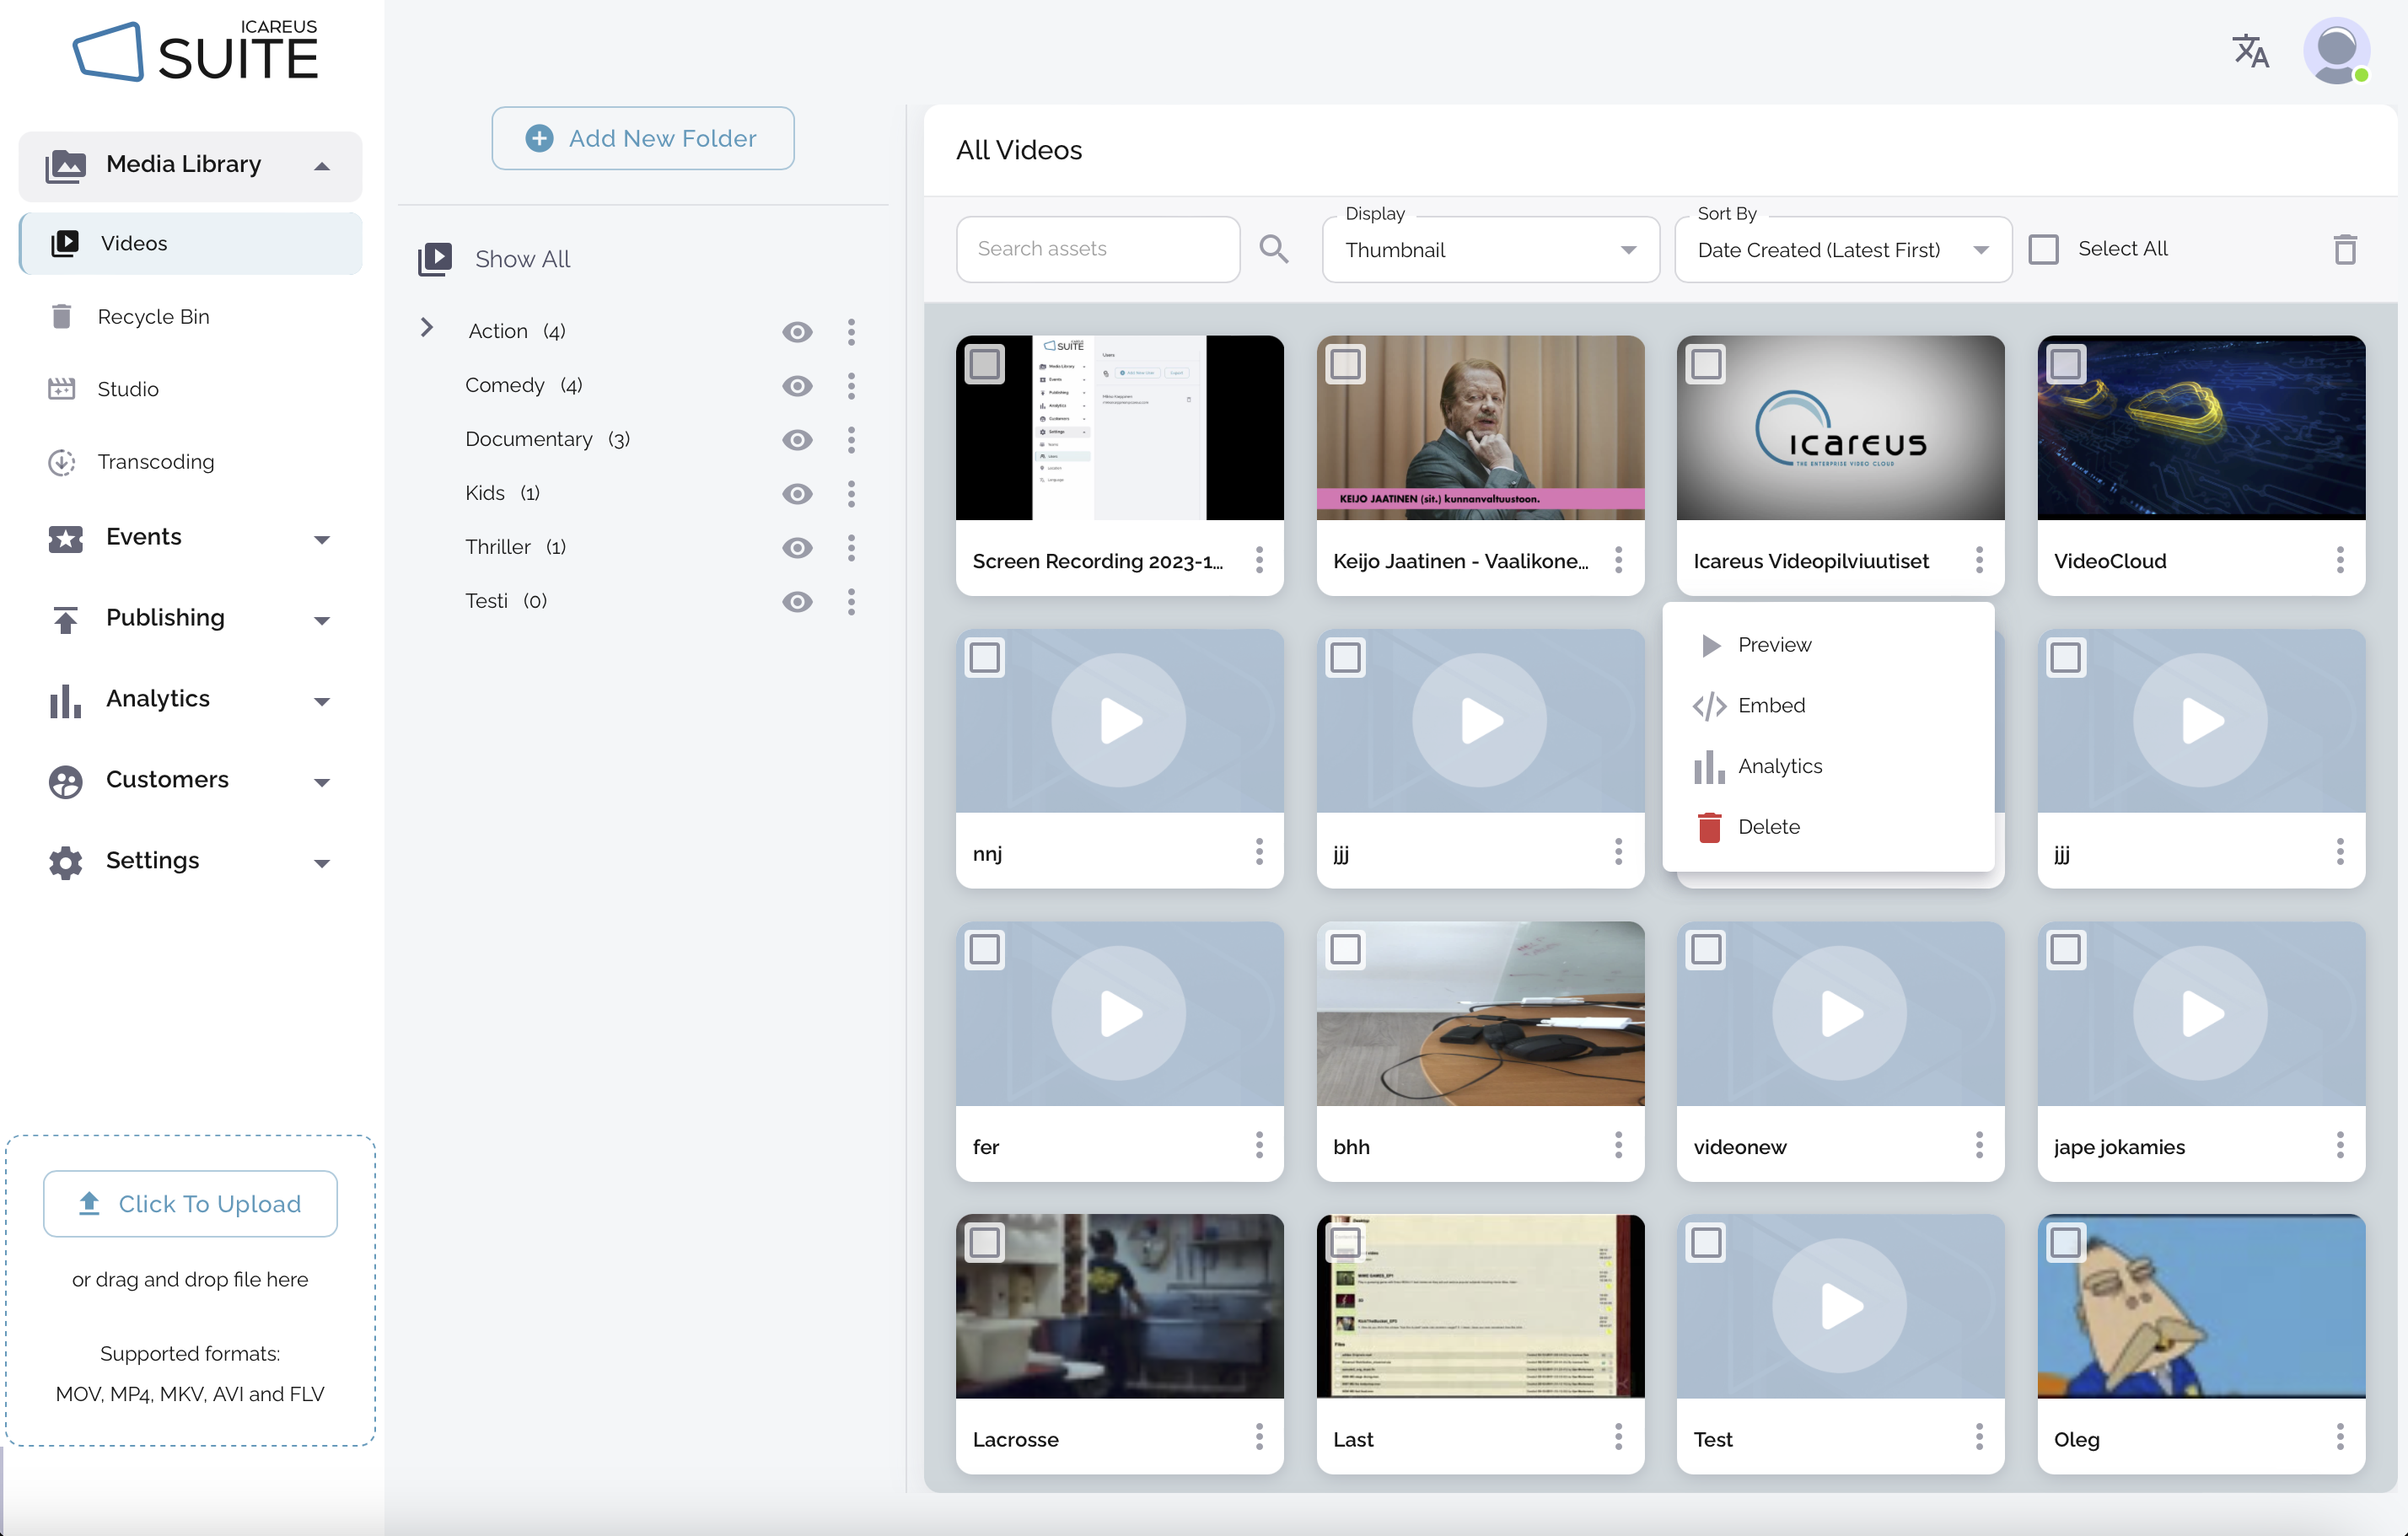Toggle visibility eye for Documentary folder
The image size is (2408, 1536).
click(x=797, y=440)
